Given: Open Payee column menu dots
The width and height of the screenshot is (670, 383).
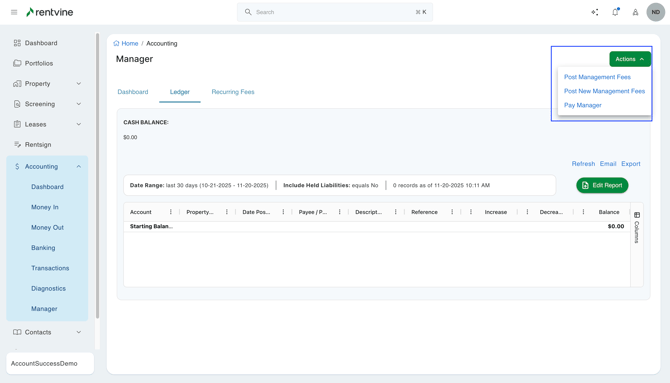Looking at the screenshot, I should (339, 212).
